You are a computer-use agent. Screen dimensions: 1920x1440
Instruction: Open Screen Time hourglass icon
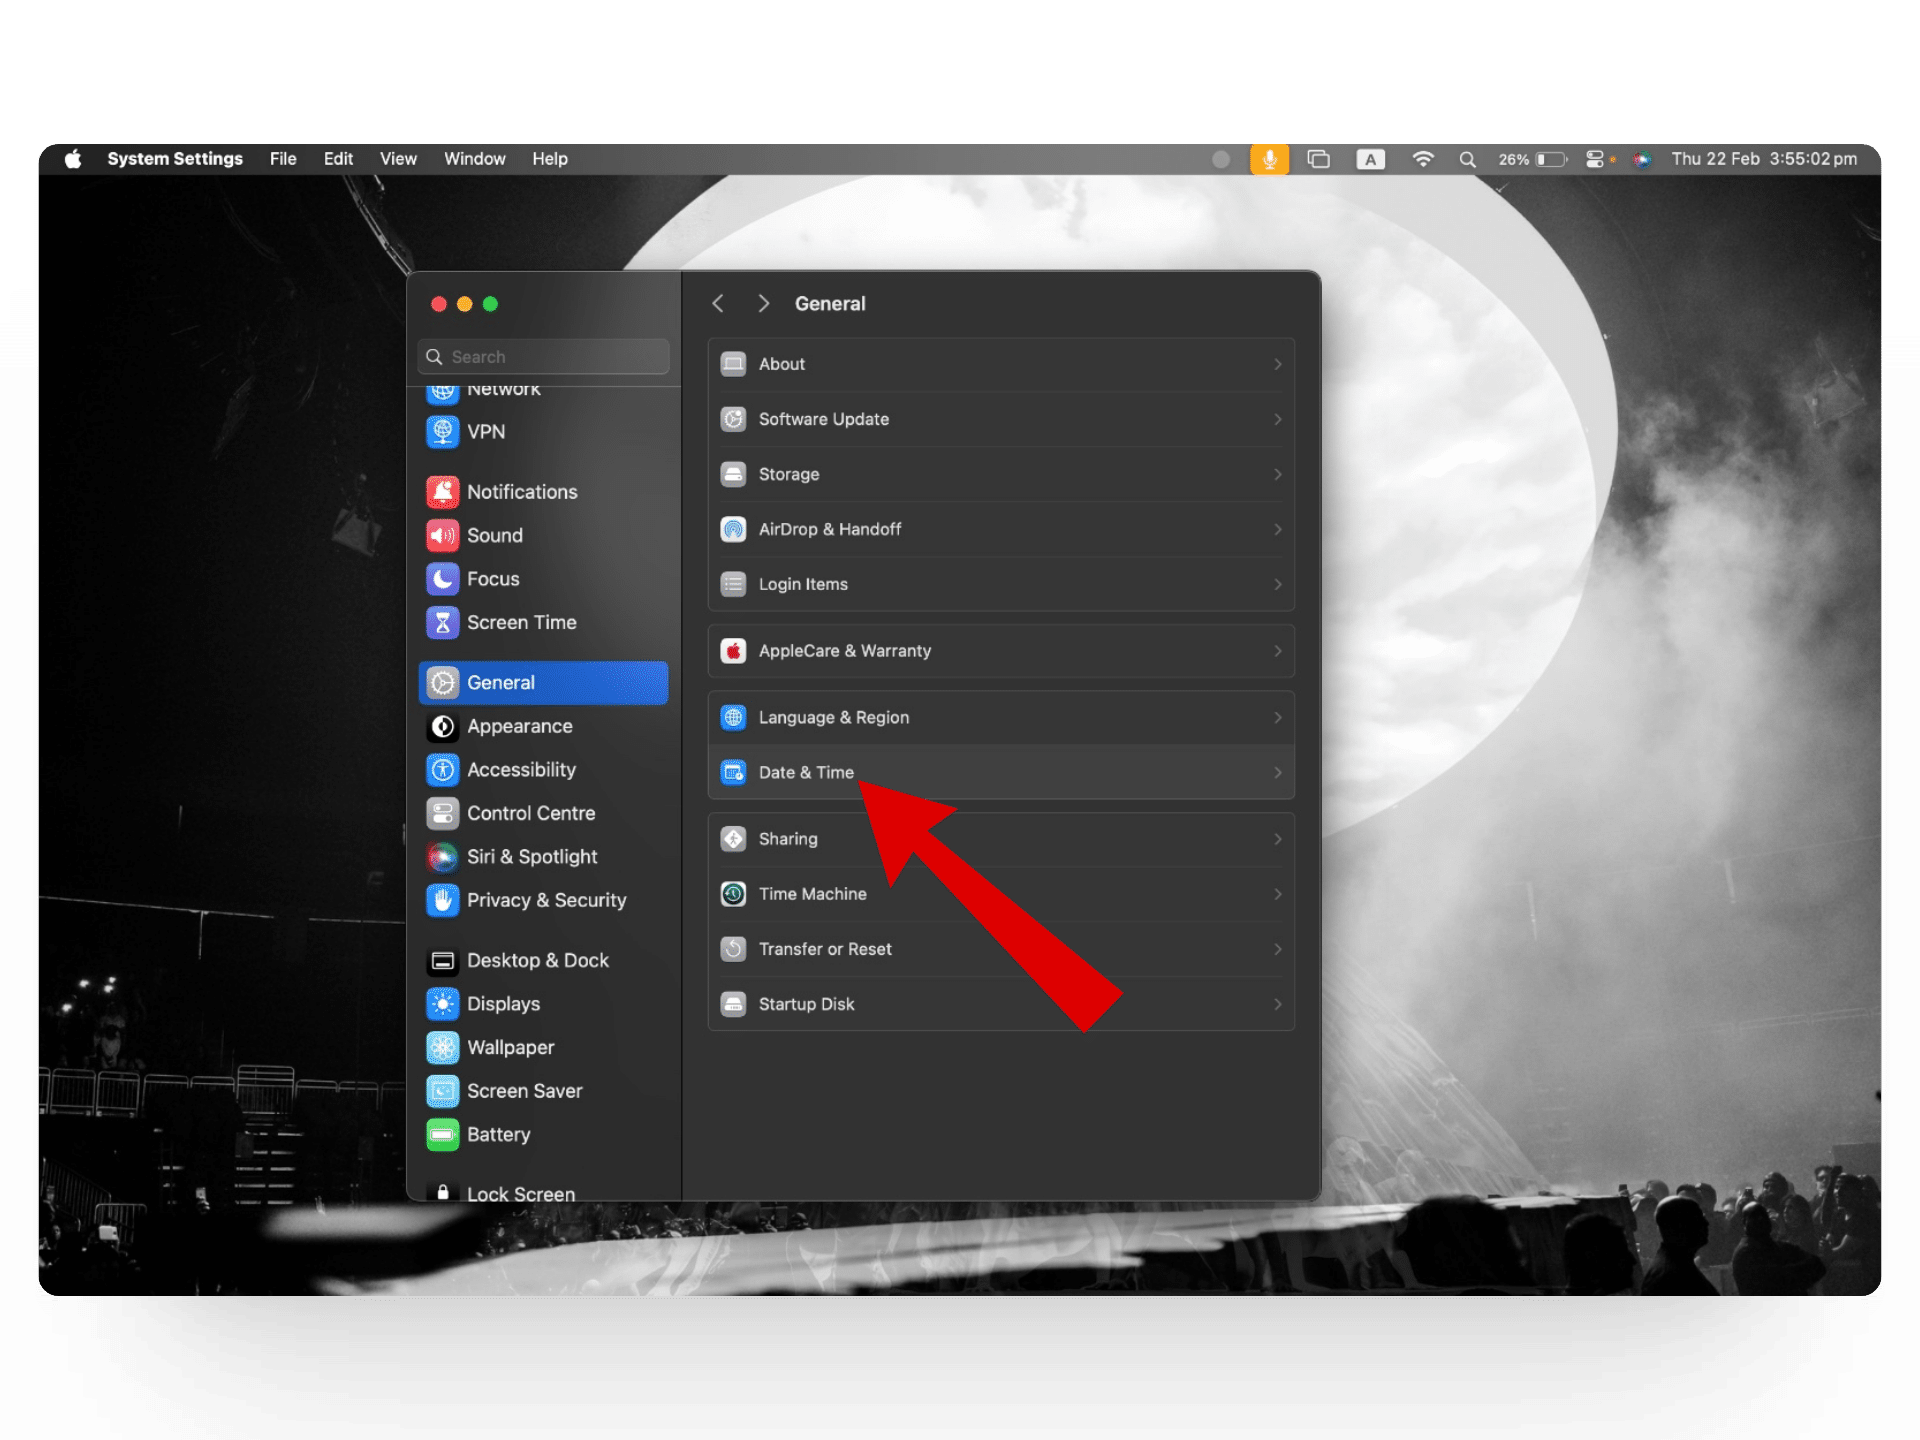(x=442, y=622)
